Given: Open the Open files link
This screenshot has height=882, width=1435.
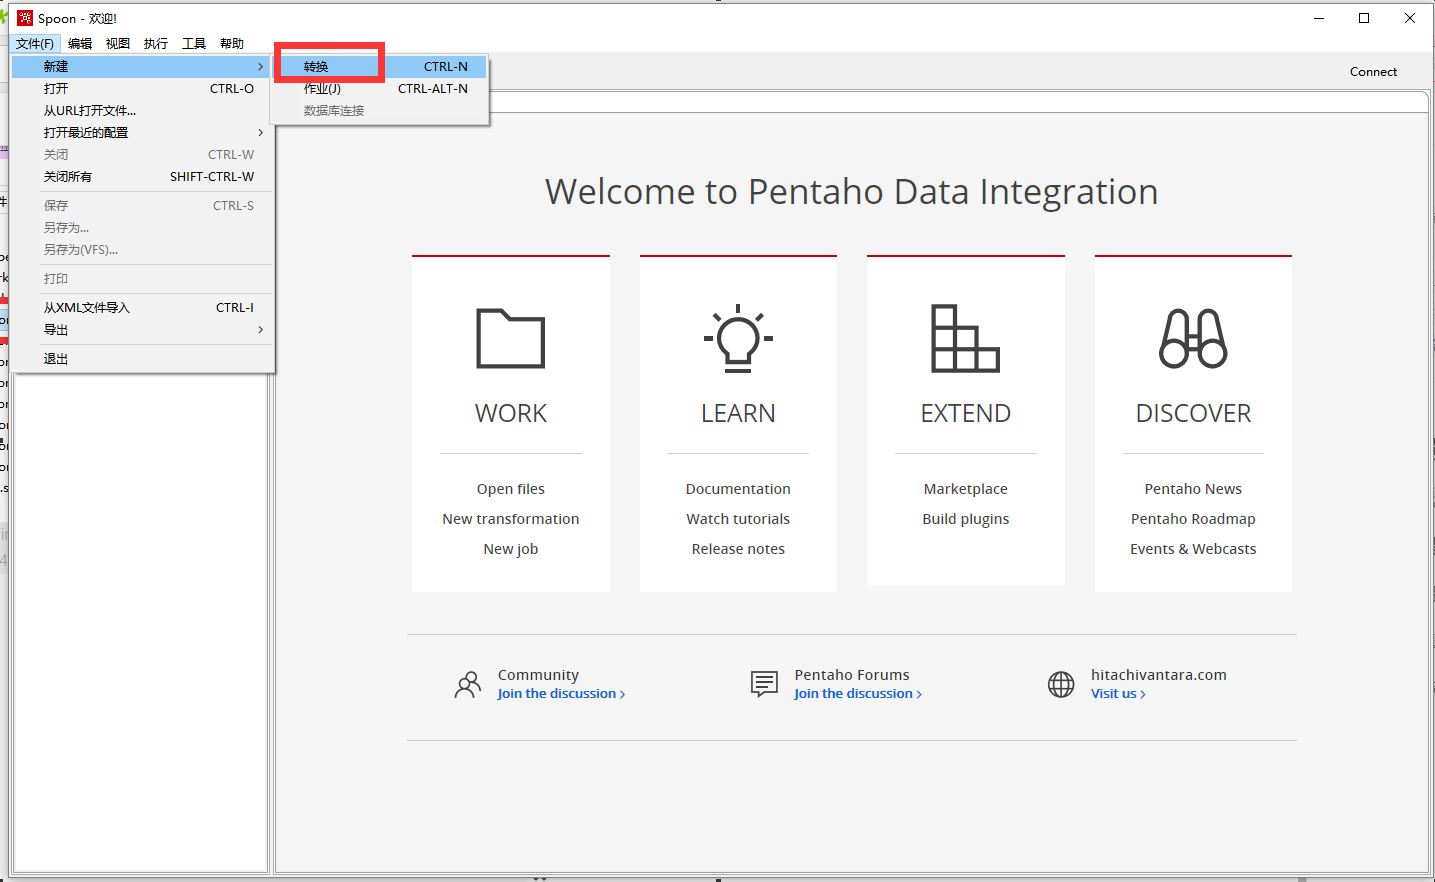Looking at the screenshot, I should click(511, 489).
